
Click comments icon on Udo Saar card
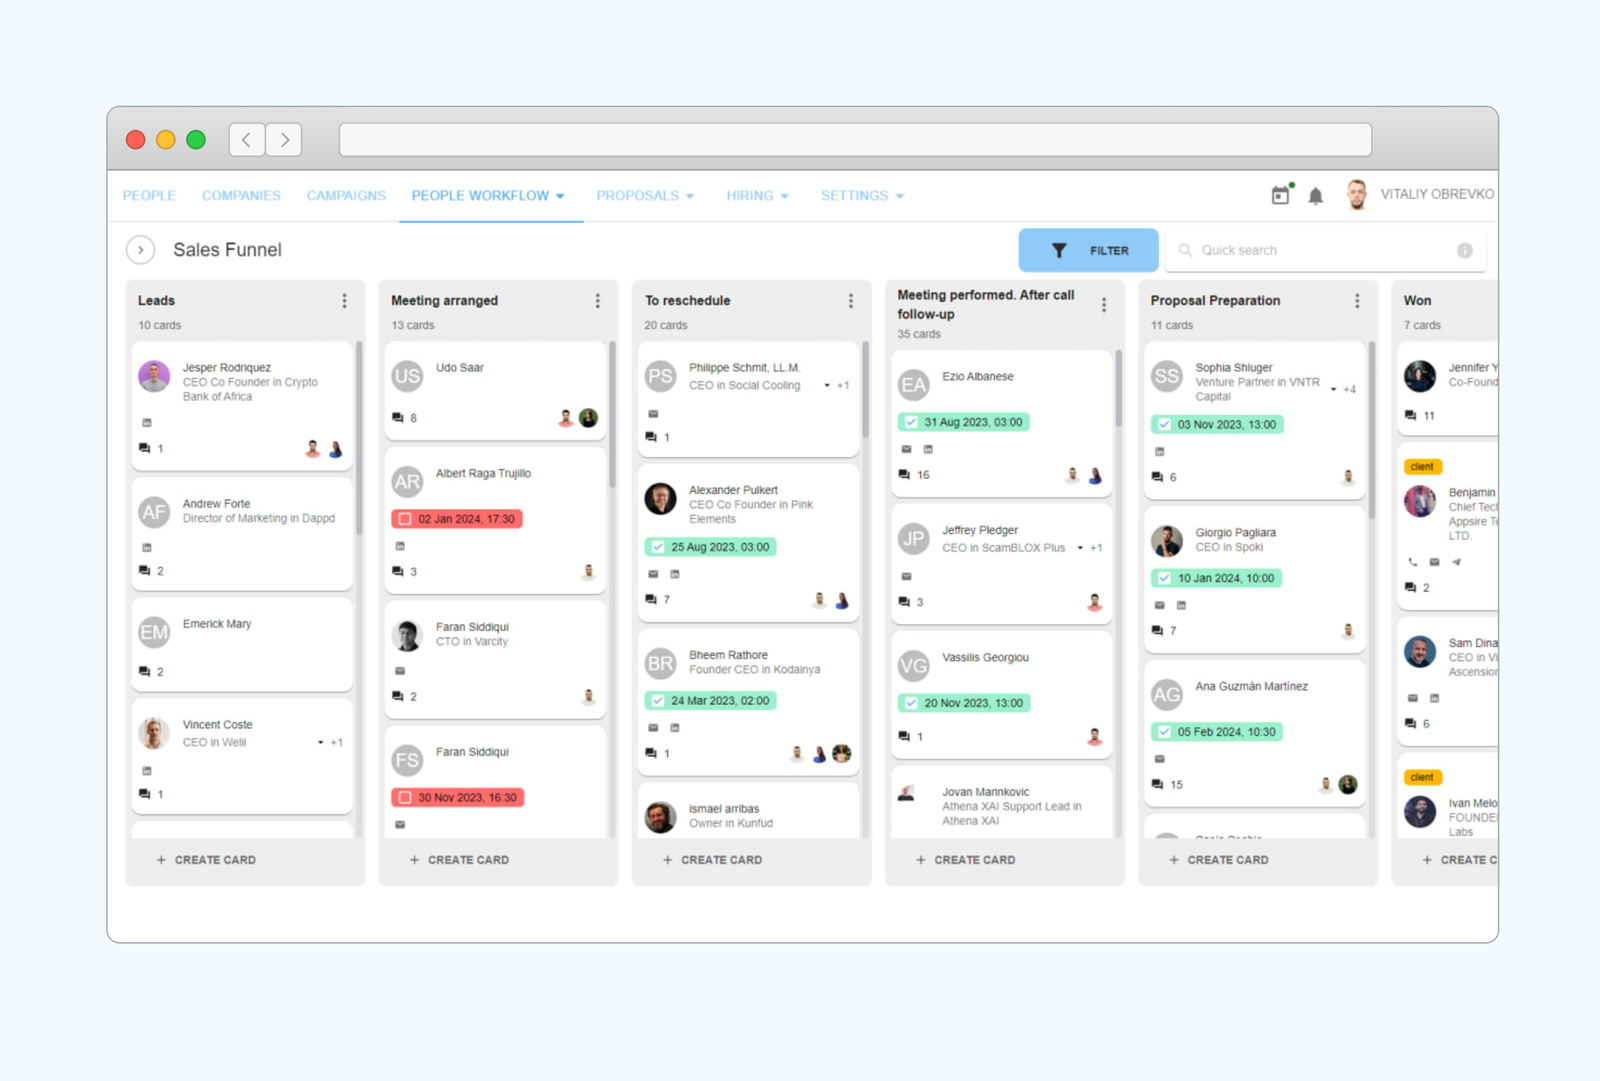398,418
